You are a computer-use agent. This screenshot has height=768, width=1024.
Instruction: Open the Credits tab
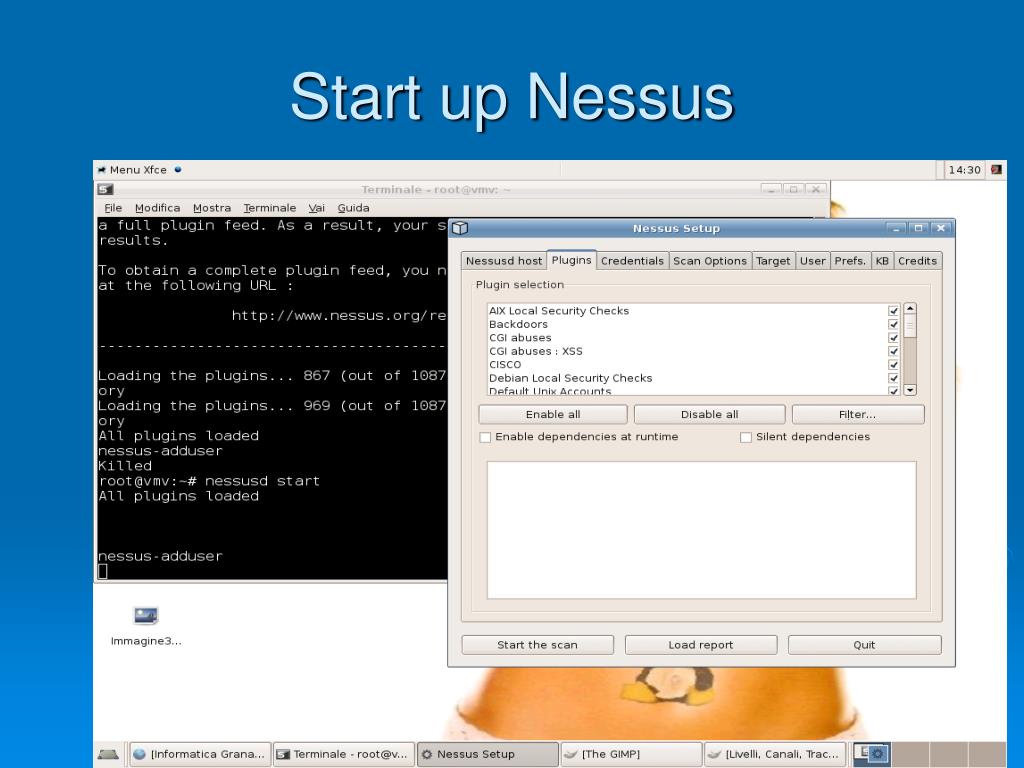click(918, 261)
